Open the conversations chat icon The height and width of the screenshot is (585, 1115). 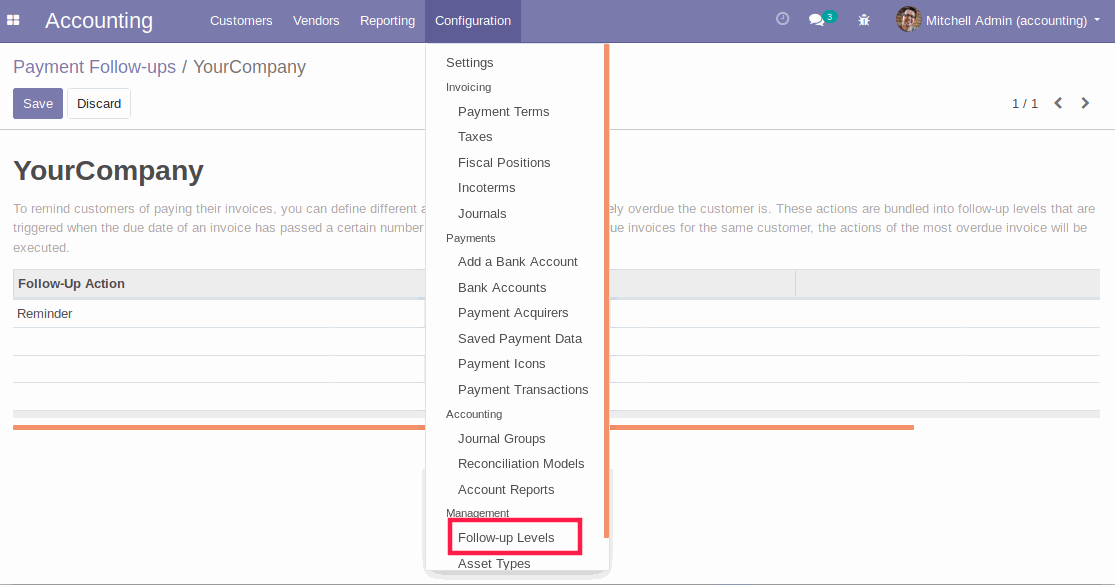817,20
